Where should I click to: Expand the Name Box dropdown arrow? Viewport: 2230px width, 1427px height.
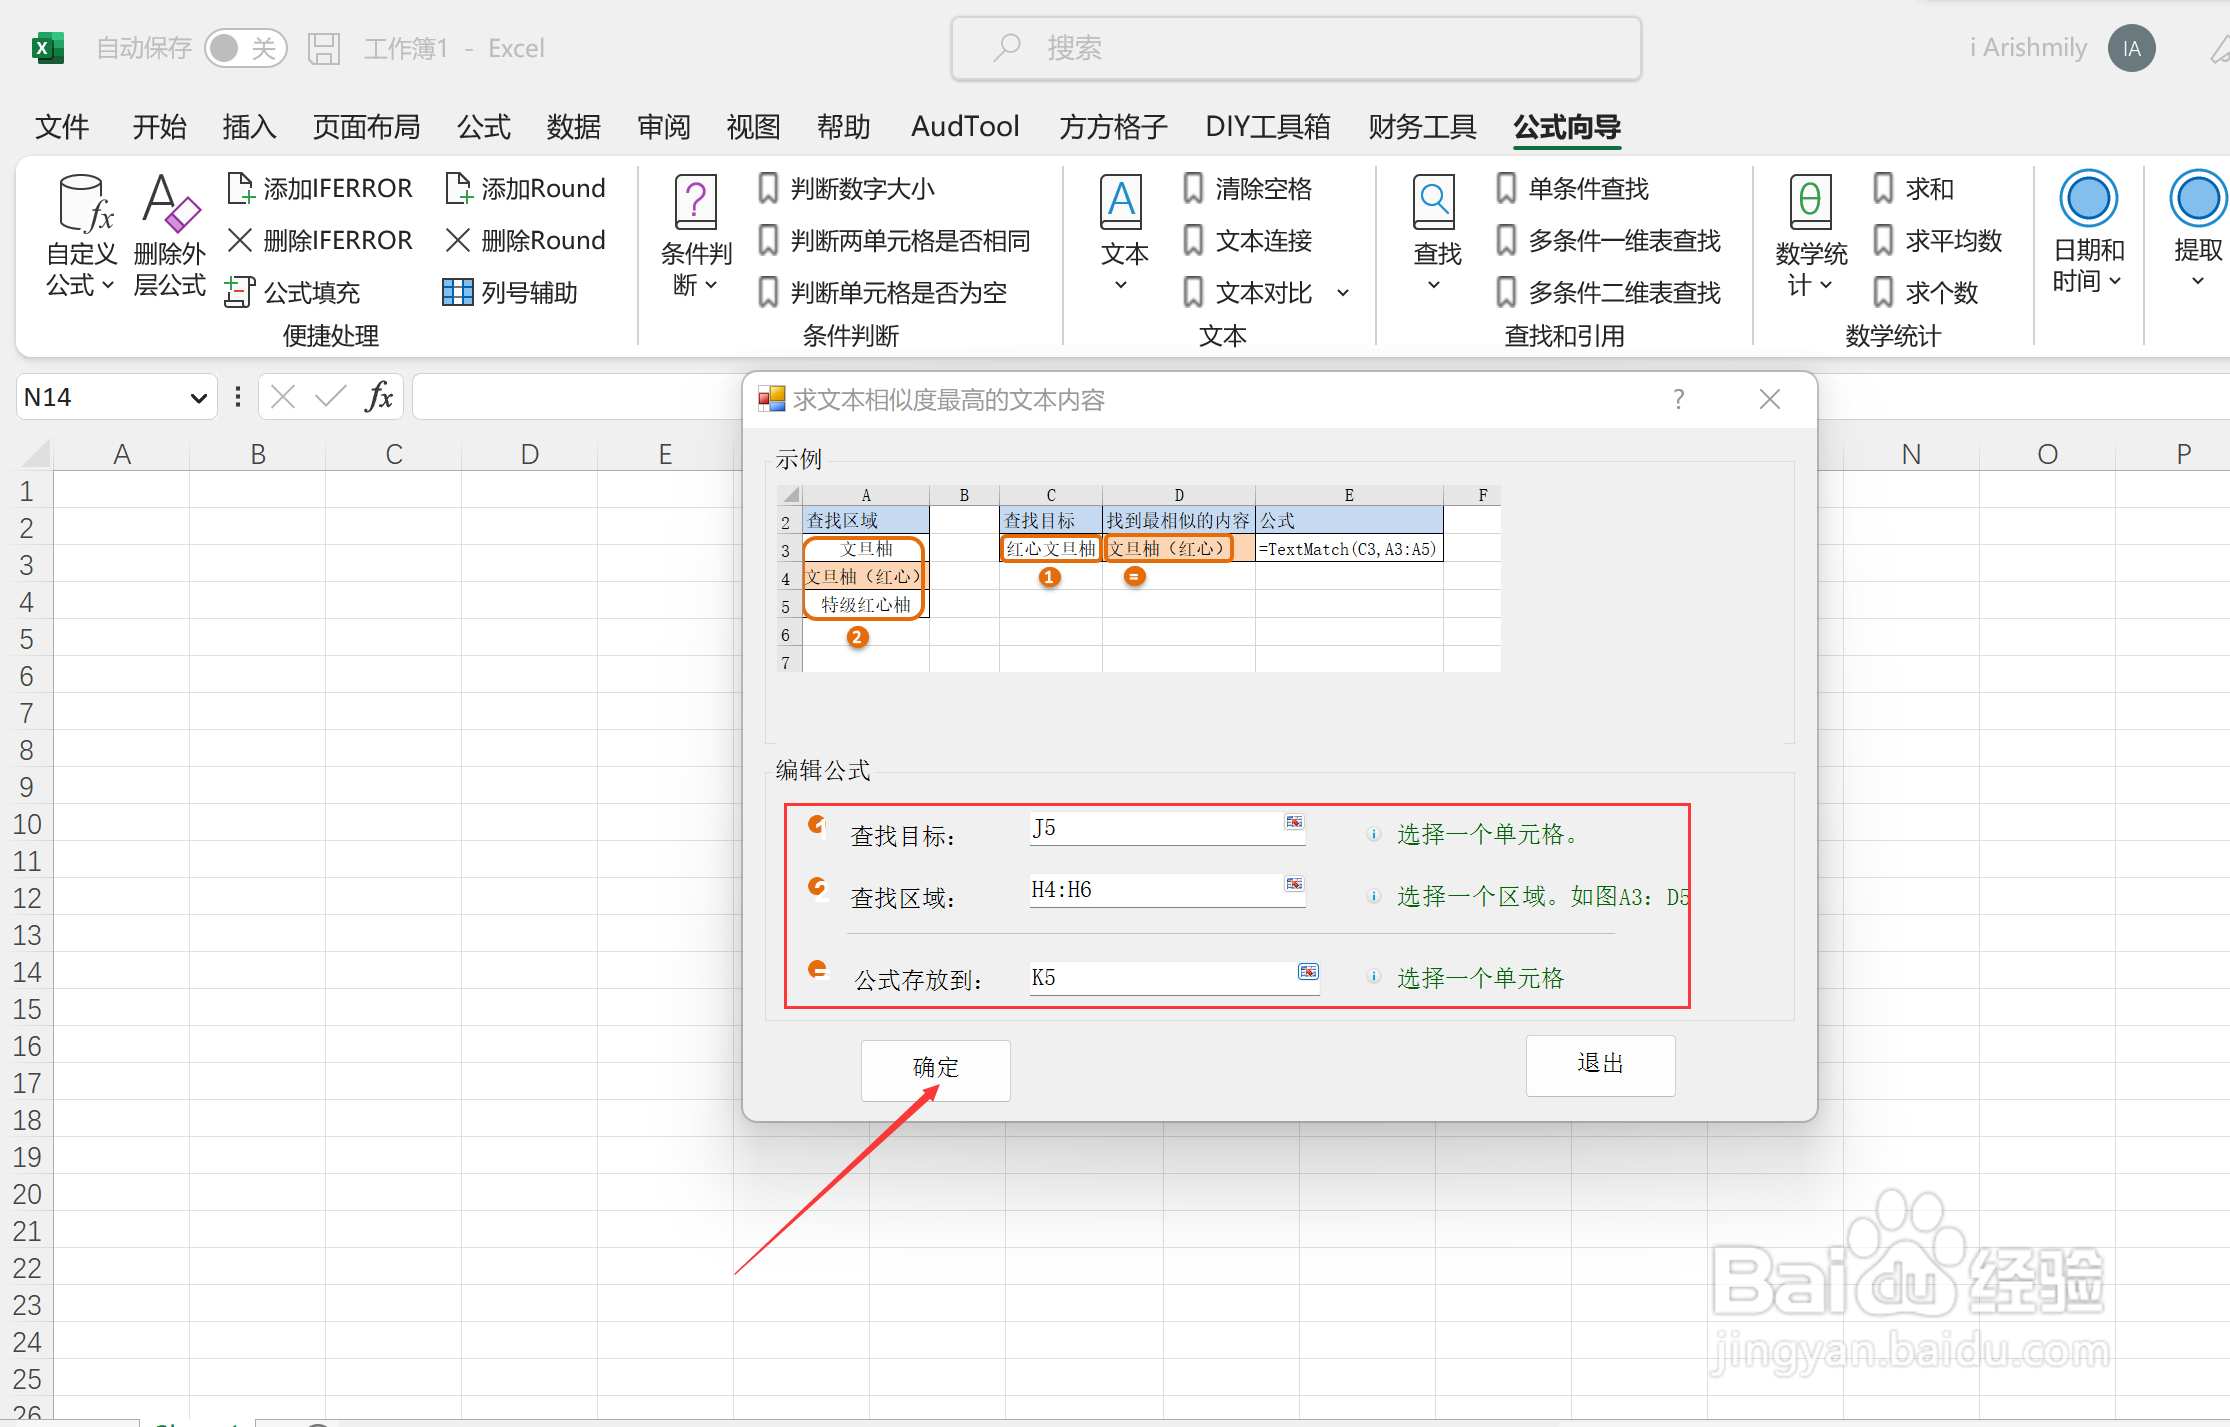pyautogui.click(x=198, y=398)
